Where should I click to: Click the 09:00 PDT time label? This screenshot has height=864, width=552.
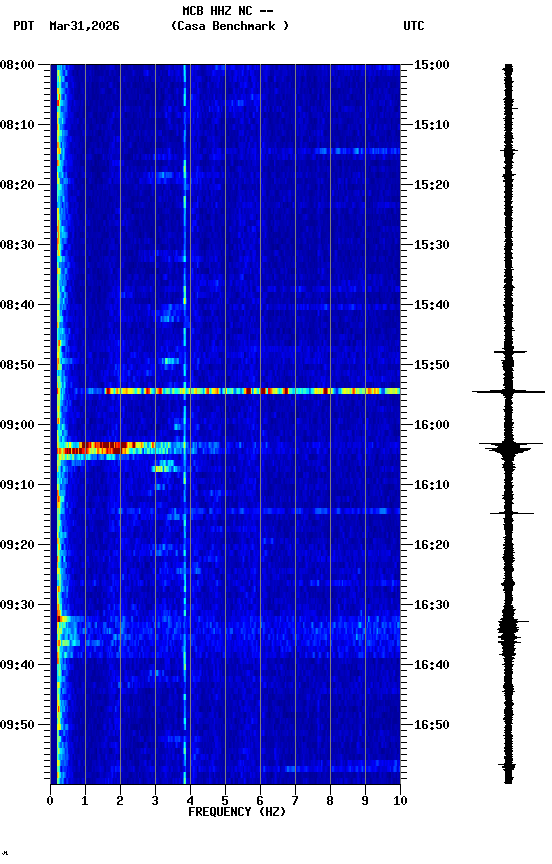click(17, 425)
